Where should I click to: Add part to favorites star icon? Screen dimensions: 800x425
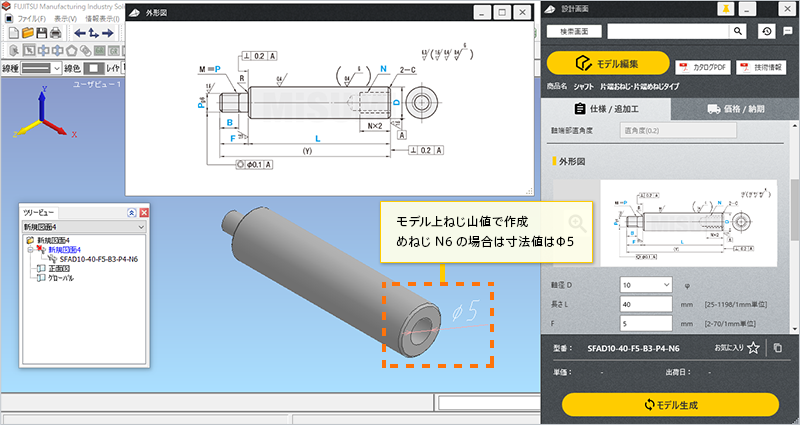click(753, 348)
